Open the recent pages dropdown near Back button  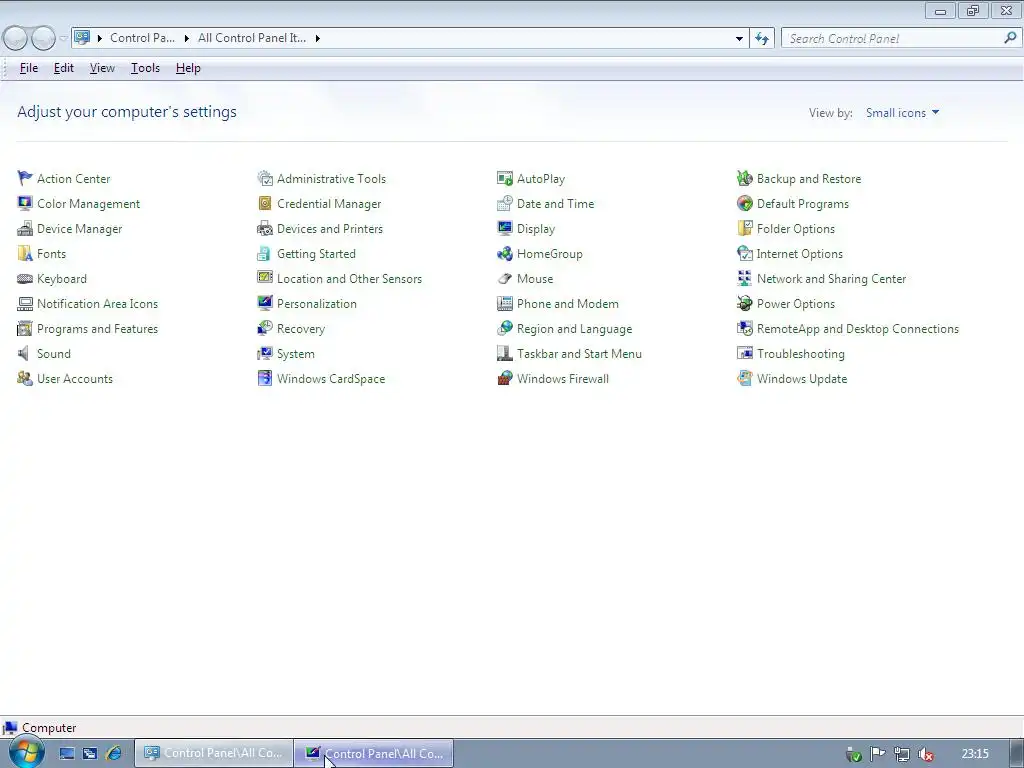coord(63,39)
